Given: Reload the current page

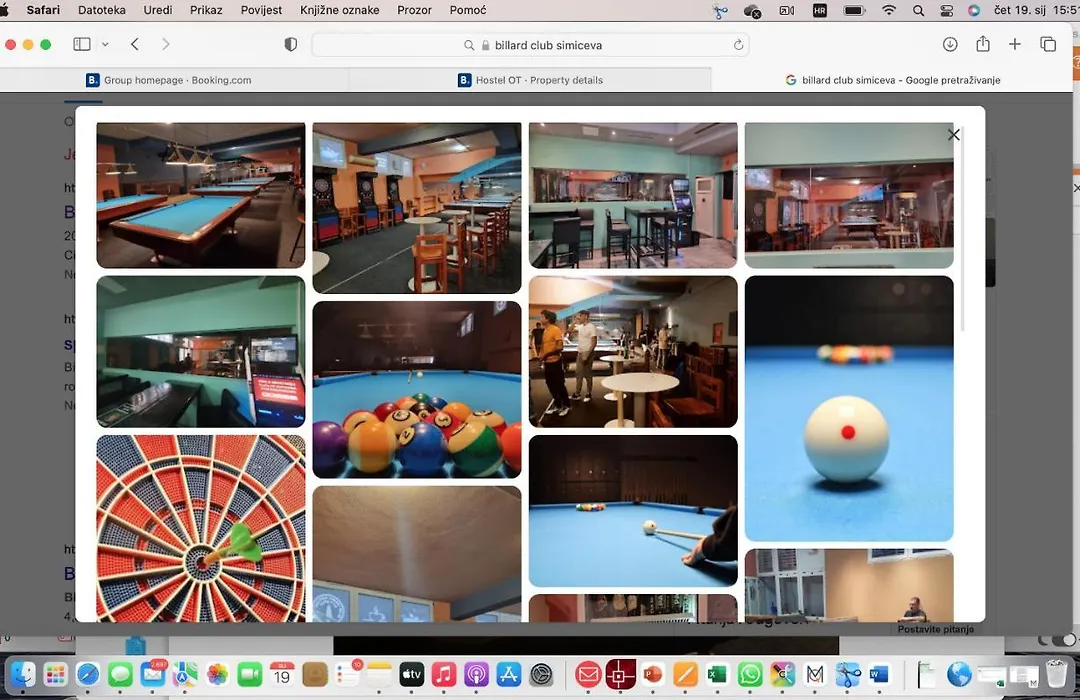Looking at the screenshot, I should coord(738,45).
